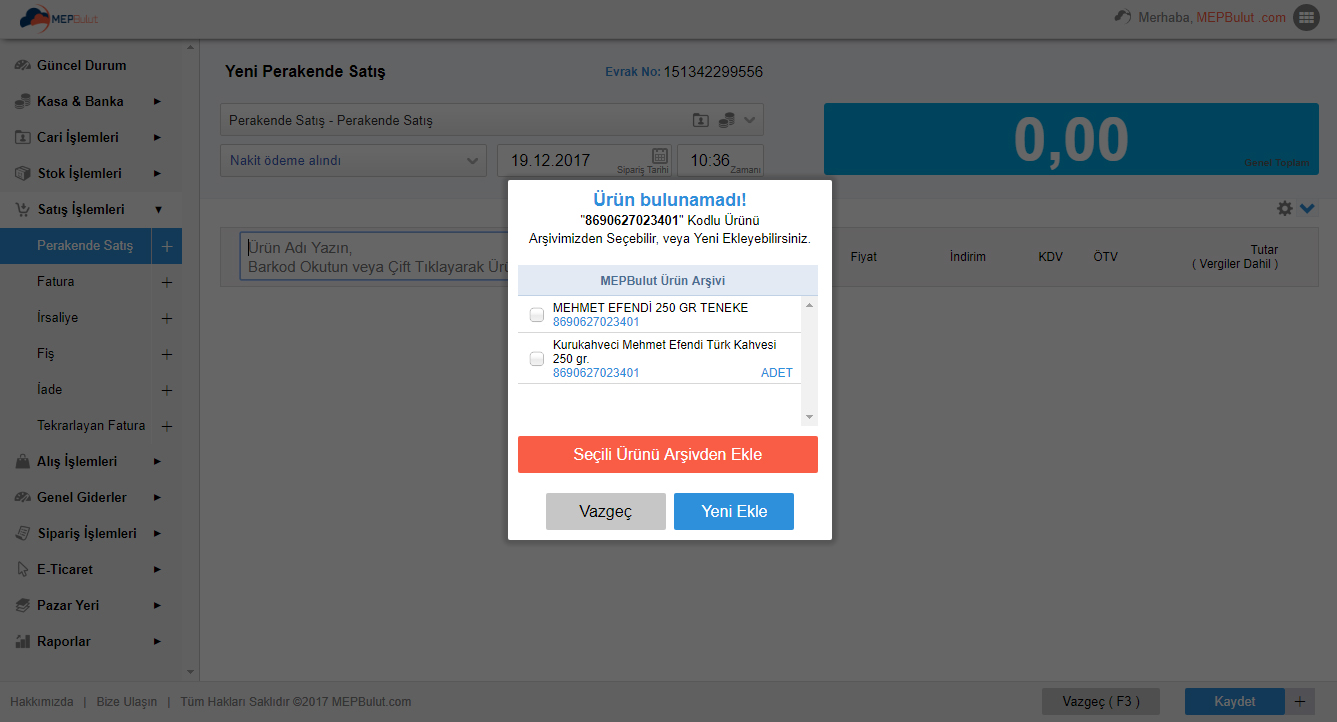Open the Perakende Satış type dropdown arrow

pos(751,120)
